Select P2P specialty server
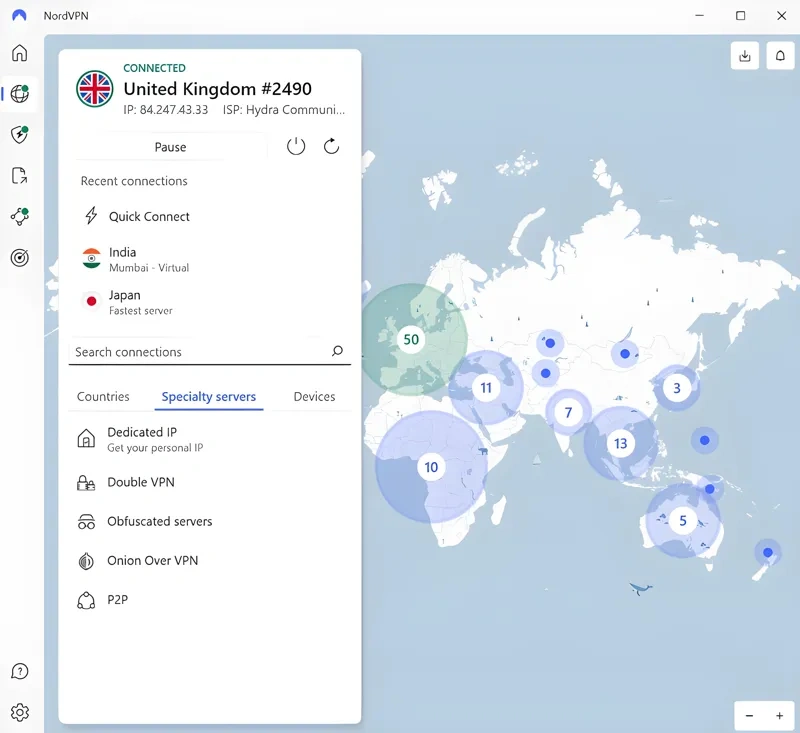This screenshot has width=800, height=733. [210, 600]
